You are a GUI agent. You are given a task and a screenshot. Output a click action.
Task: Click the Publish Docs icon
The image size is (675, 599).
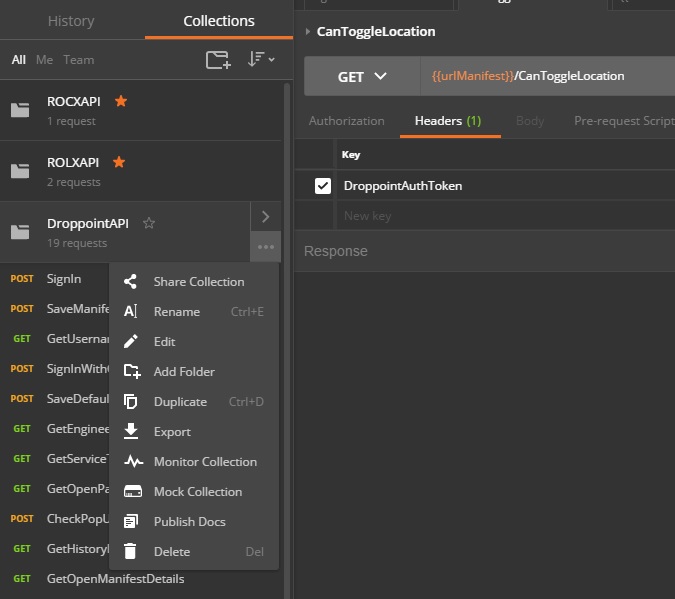[x=131, y=521]
